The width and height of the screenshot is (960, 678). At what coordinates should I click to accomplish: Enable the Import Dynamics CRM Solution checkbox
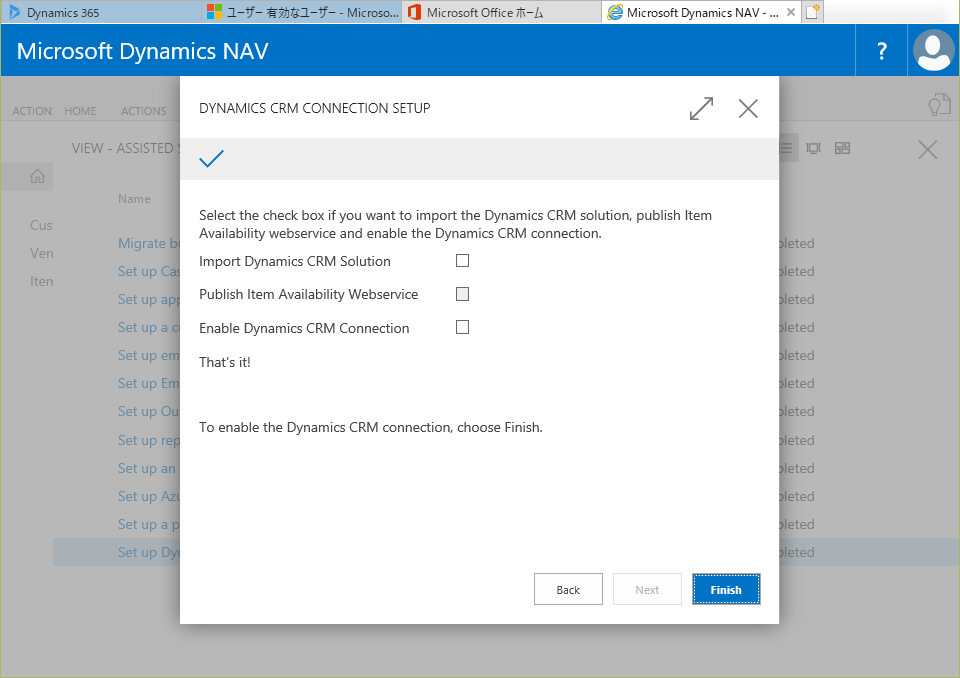(462, 261)
